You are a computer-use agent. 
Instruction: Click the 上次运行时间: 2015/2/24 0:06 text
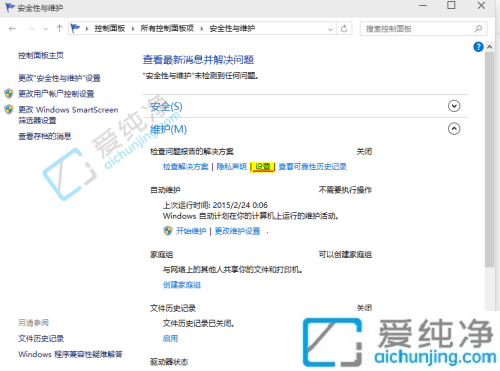(x=215, y=205)
